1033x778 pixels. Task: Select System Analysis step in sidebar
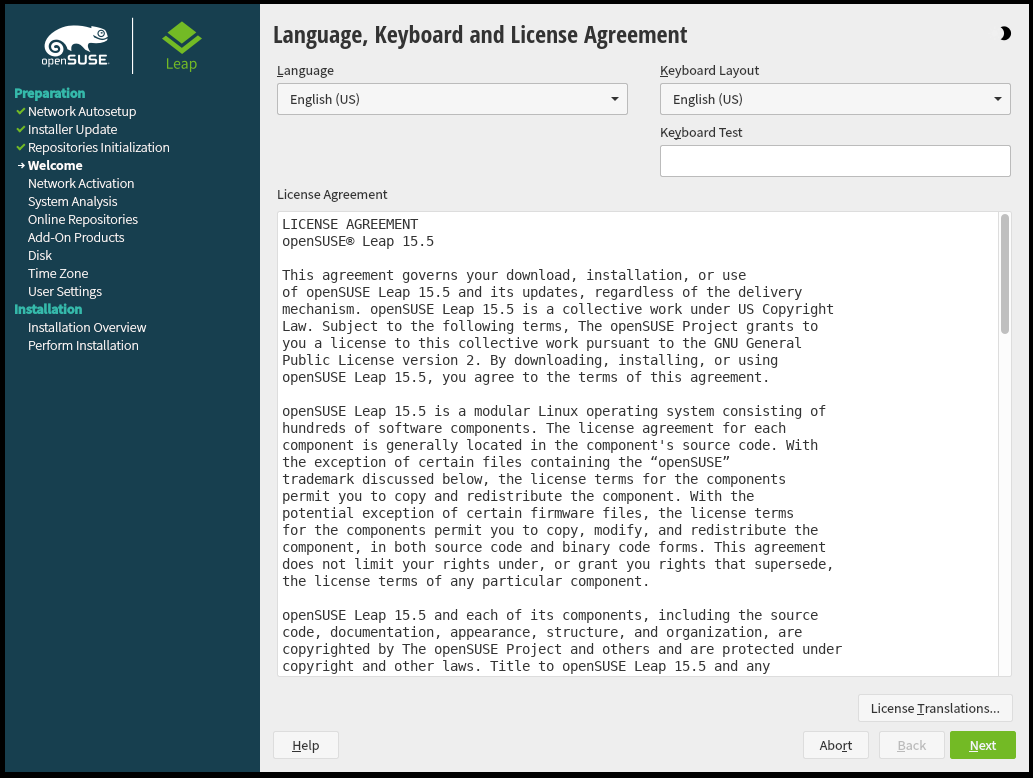[x=72, y=202]
